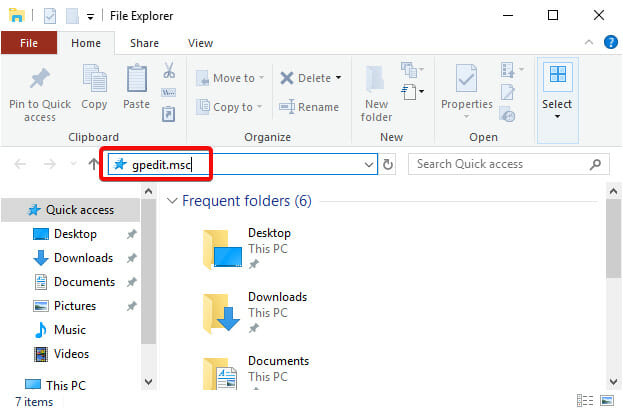Expand the Properties dropdown arrow
This screenshot has width=623, height=414.
[466, 116]
